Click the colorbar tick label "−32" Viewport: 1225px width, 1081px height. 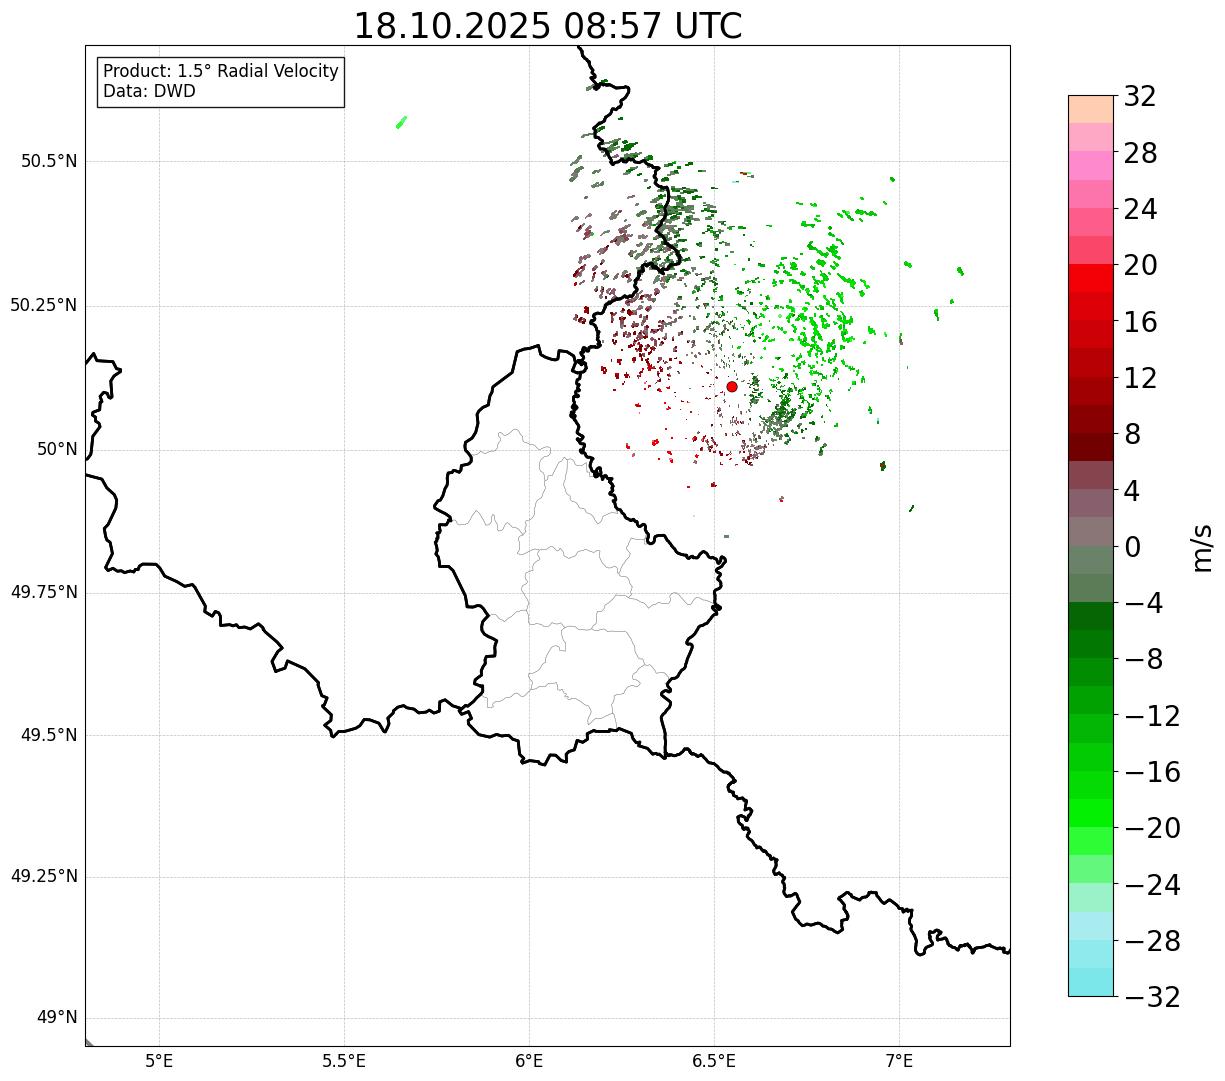[1152, 997]
